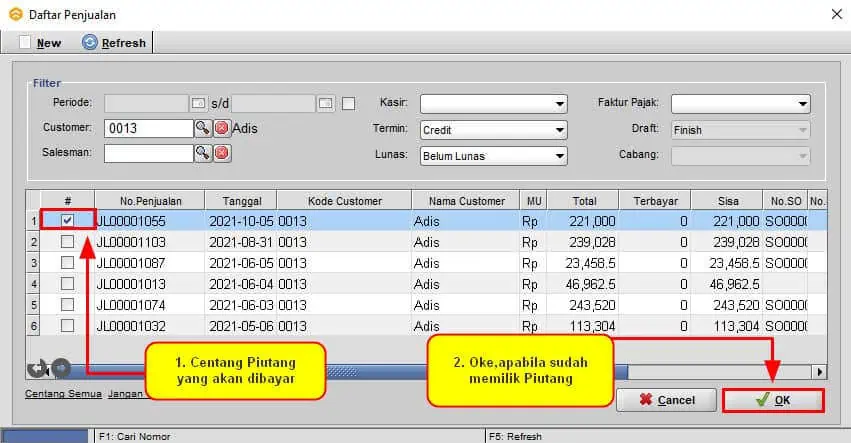This screenshot has width=851, height=443.
Task: Search Salesman with the magnifier icon
Action: pos(202,153)
